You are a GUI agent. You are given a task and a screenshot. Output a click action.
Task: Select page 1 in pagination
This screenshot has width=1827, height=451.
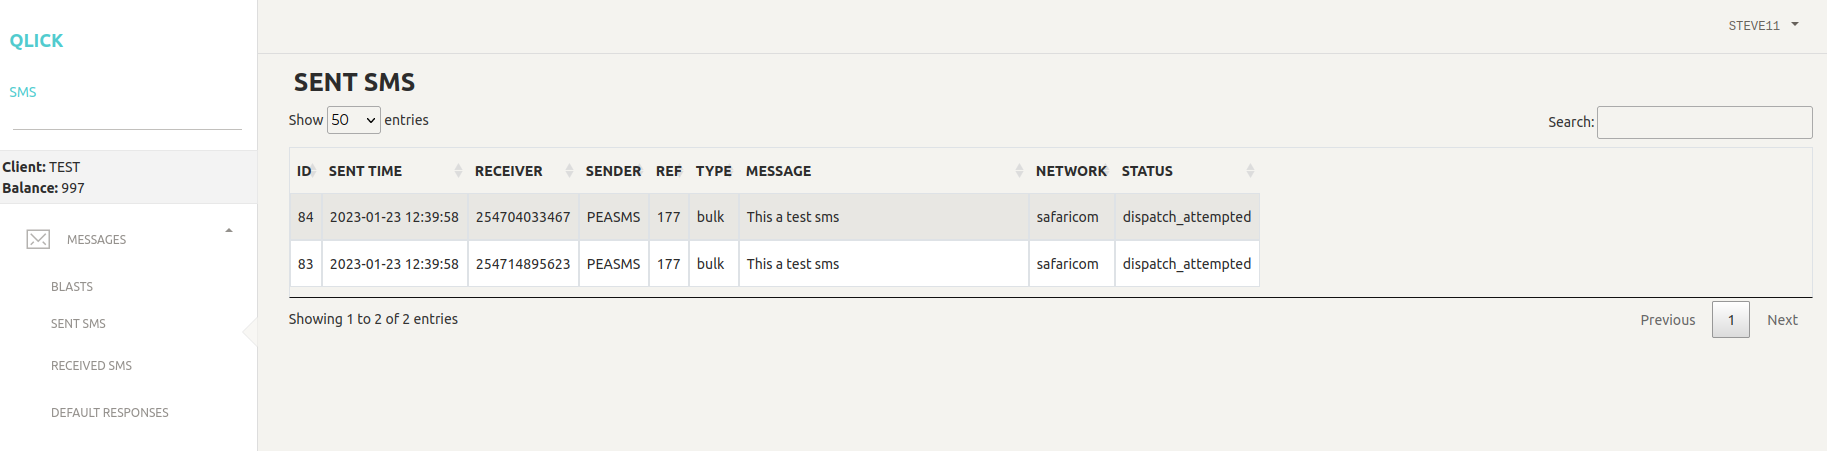[1730, 320]
